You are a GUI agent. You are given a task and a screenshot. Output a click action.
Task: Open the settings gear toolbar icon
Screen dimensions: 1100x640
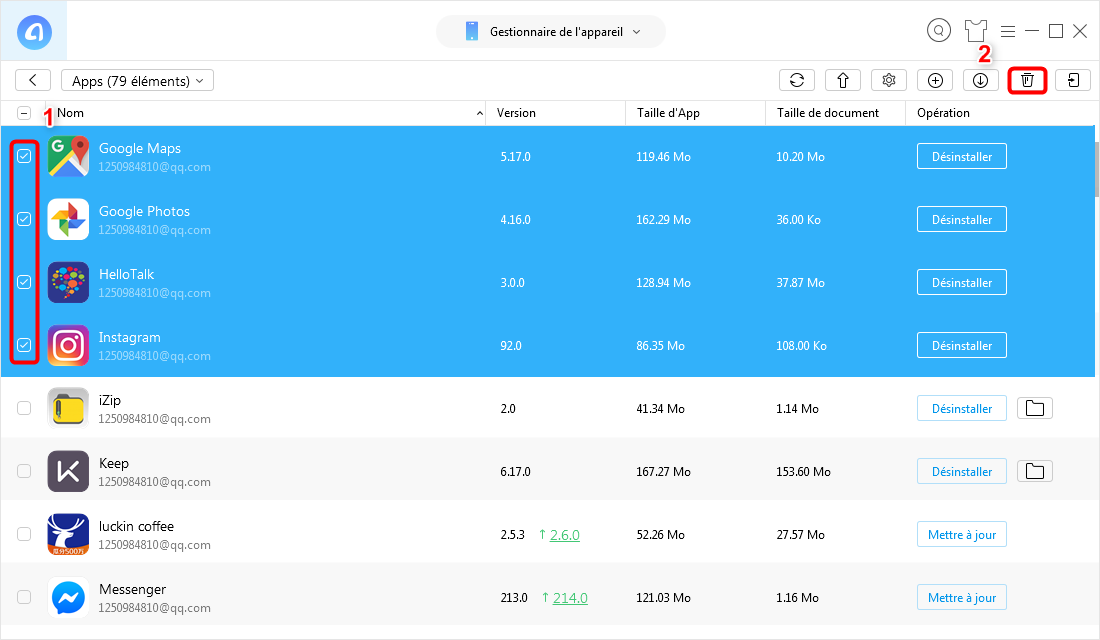click(x=889, y=80)
